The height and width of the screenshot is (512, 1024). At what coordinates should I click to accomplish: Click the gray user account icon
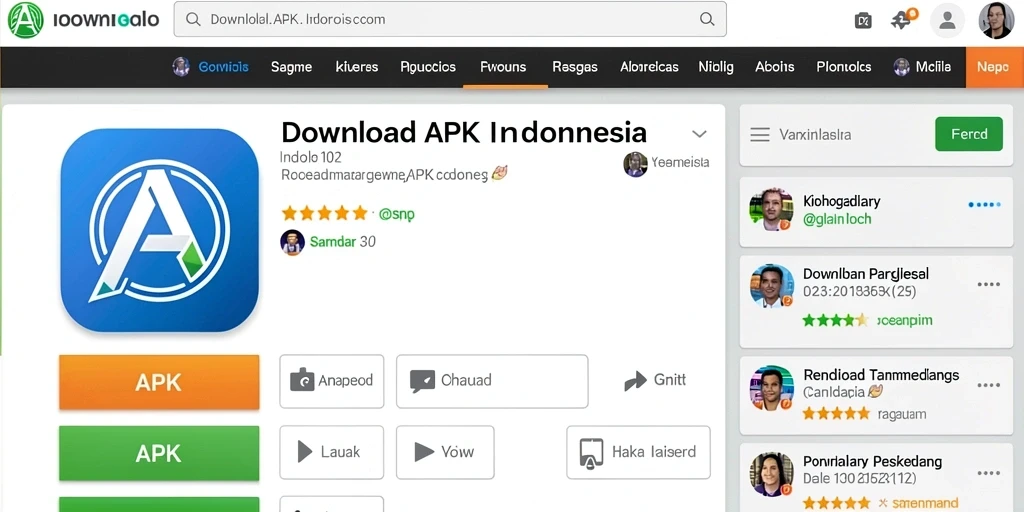tap(947, 20)
